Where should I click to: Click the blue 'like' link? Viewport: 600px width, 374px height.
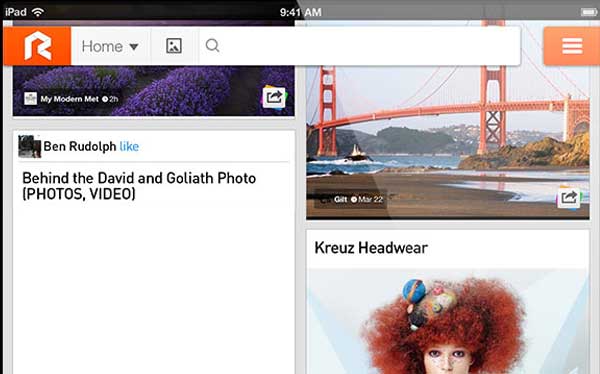pyautogui.click(x=129, y=146)
